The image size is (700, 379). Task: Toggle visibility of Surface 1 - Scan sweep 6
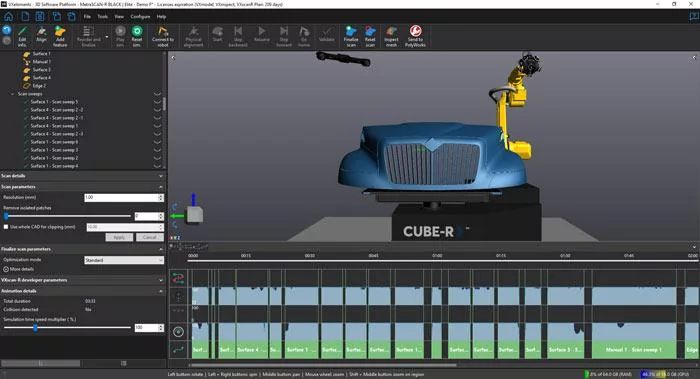tap(157, 142)
